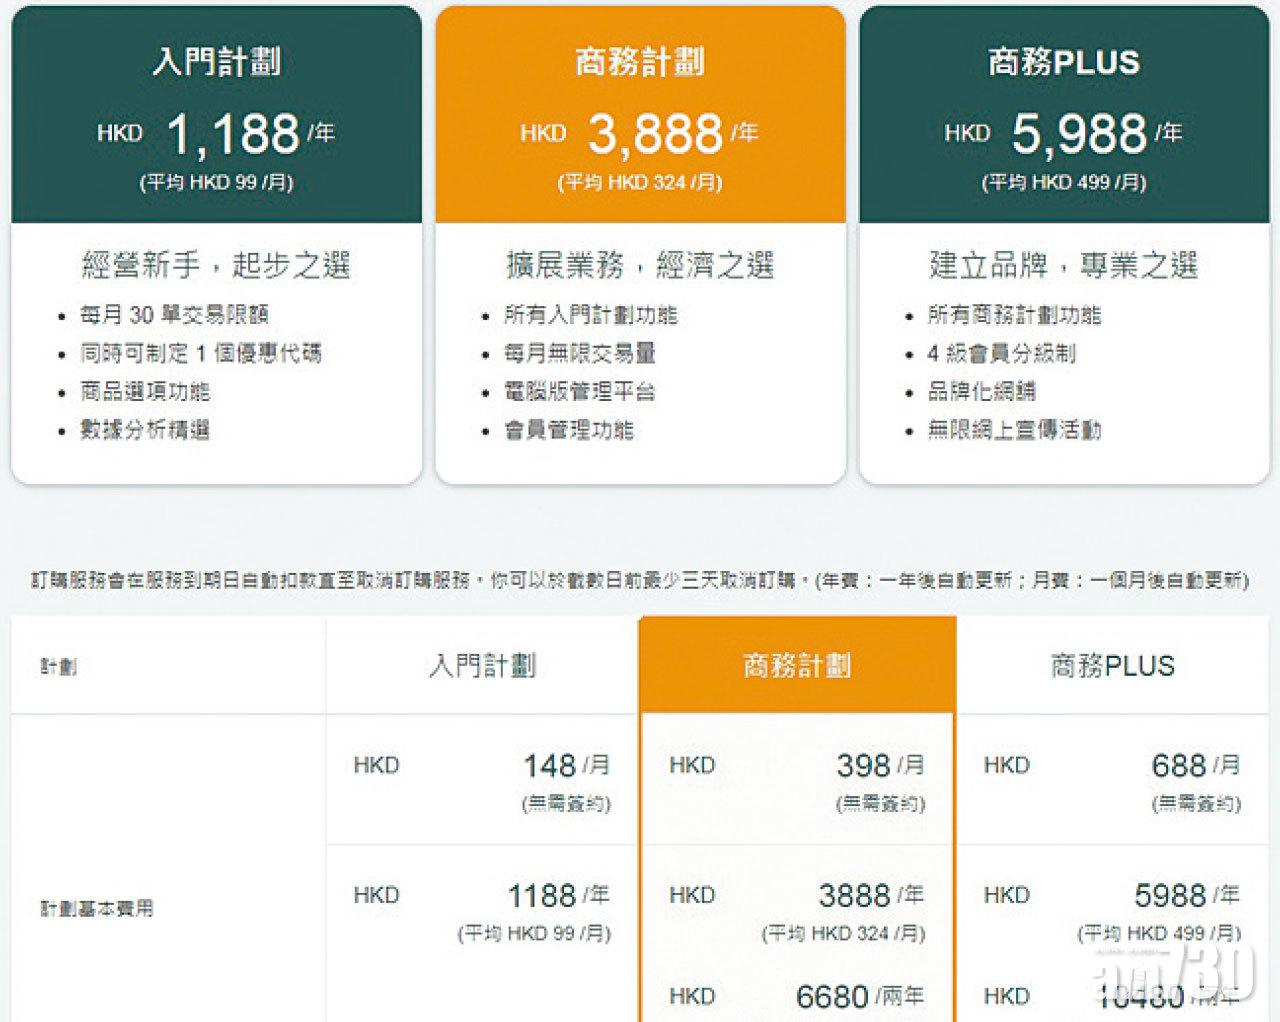The height and width of the screenshot is (1022, 1280).
Task: Choose the 商務PLUS pricing card title
Action: pos(1063,62)
